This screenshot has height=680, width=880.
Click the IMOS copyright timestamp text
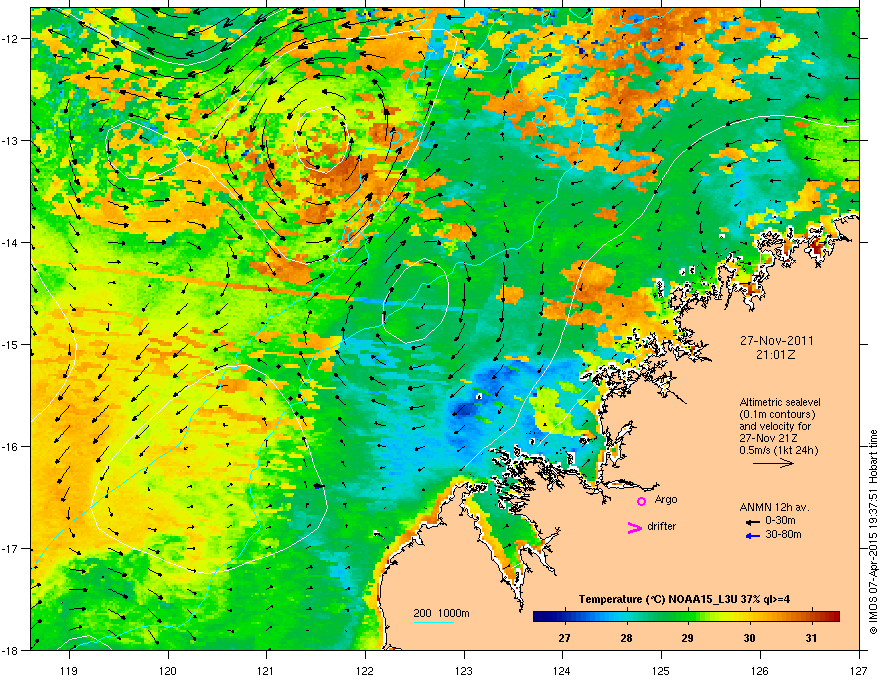tap(873, 532)
